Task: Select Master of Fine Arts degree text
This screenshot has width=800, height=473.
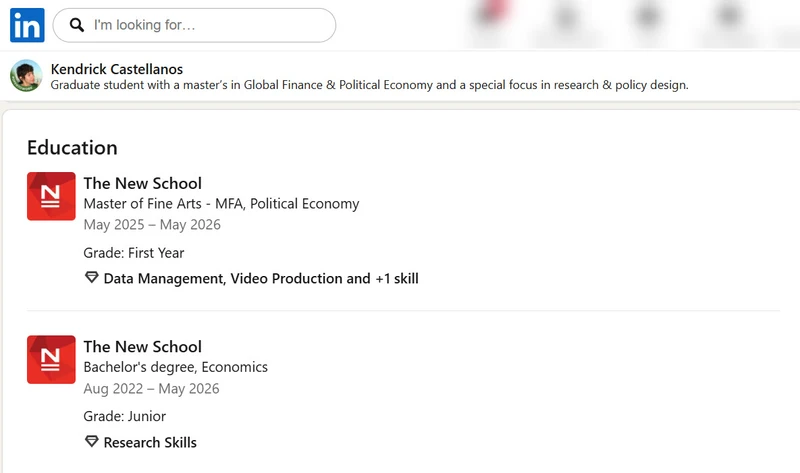Action: click(x=221, y=204)
